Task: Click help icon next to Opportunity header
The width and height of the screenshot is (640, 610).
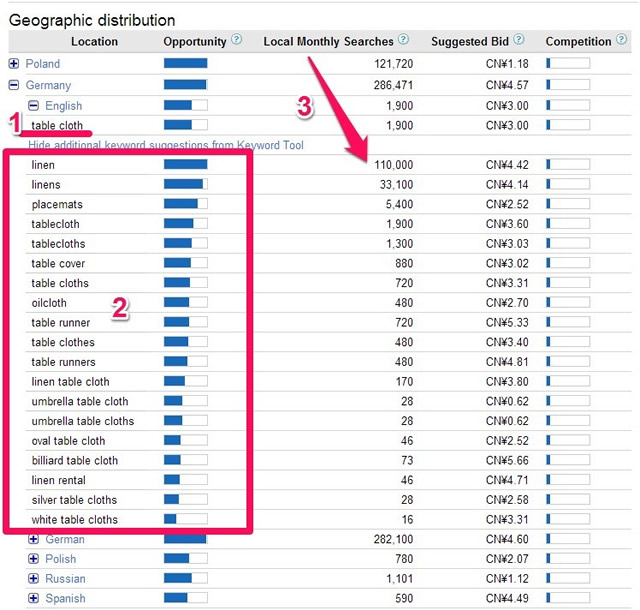Action: coord(236,41)
